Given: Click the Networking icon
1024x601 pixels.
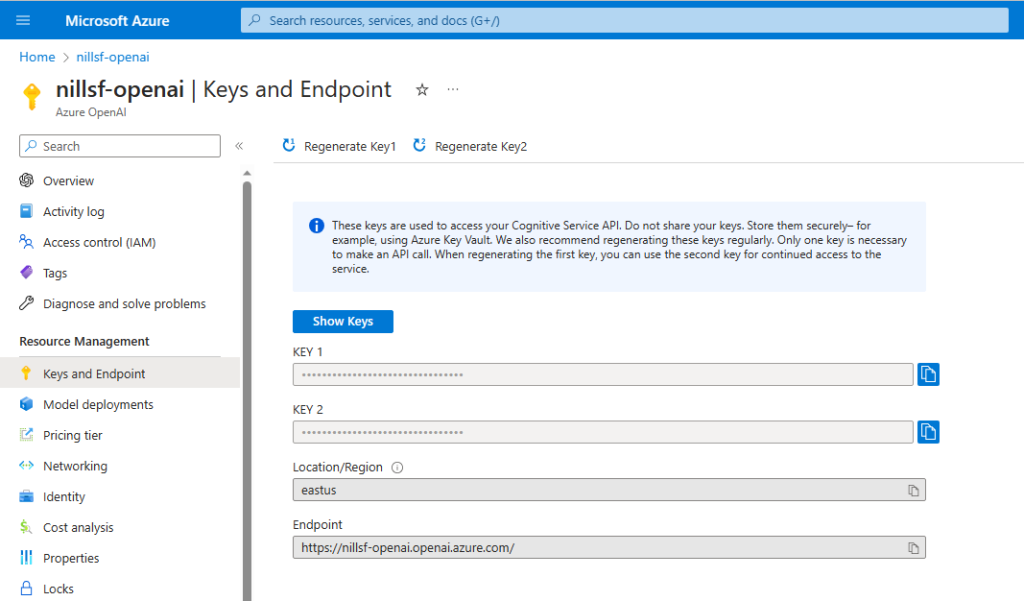Looking at the screenshot, I should point(26,465).
